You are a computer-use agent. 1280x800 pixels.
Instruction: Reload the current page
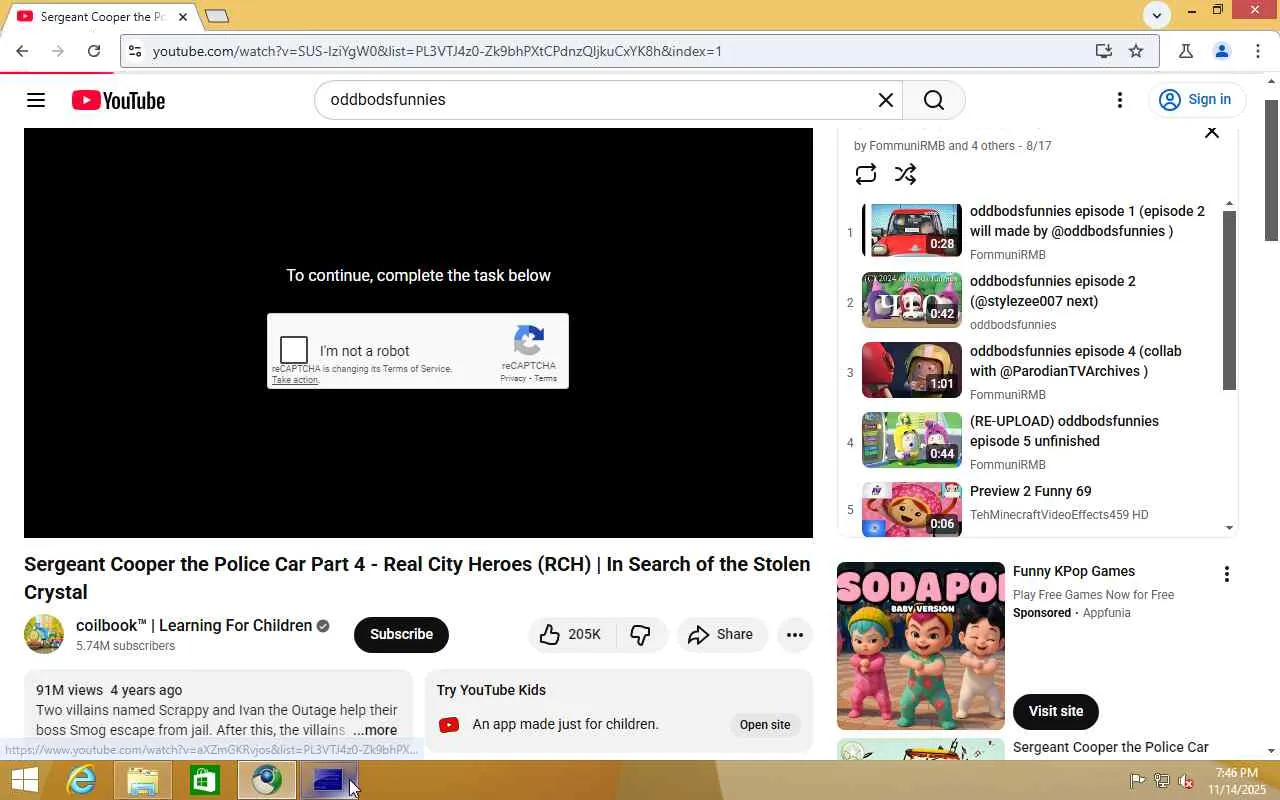(94, 51)
